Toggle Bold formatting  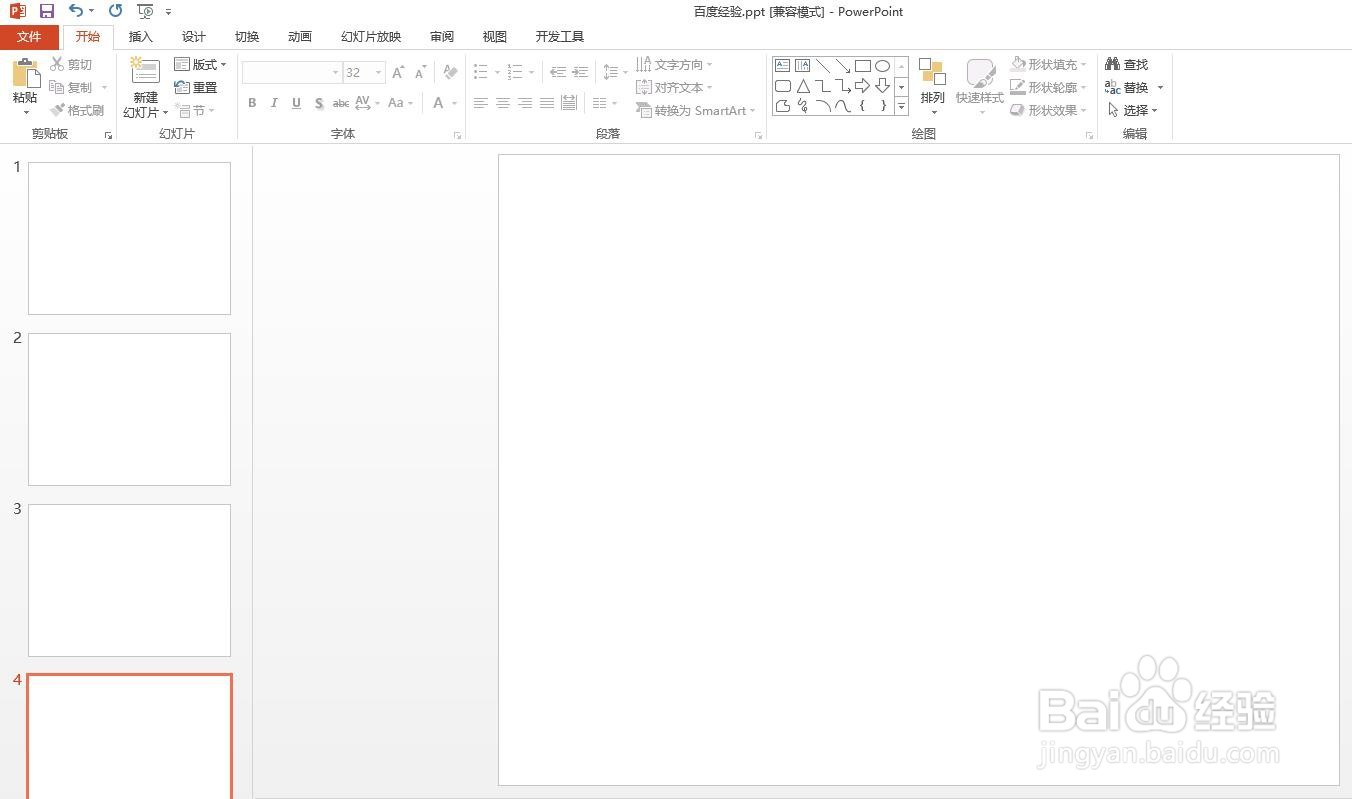pos(252,103)
